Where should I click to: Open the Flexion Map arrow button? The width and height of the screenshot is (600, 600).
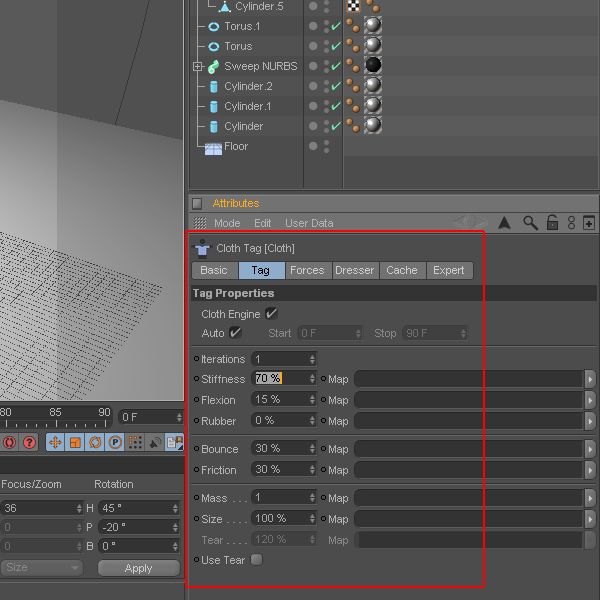pyautogui.click(x=590, y=400)
